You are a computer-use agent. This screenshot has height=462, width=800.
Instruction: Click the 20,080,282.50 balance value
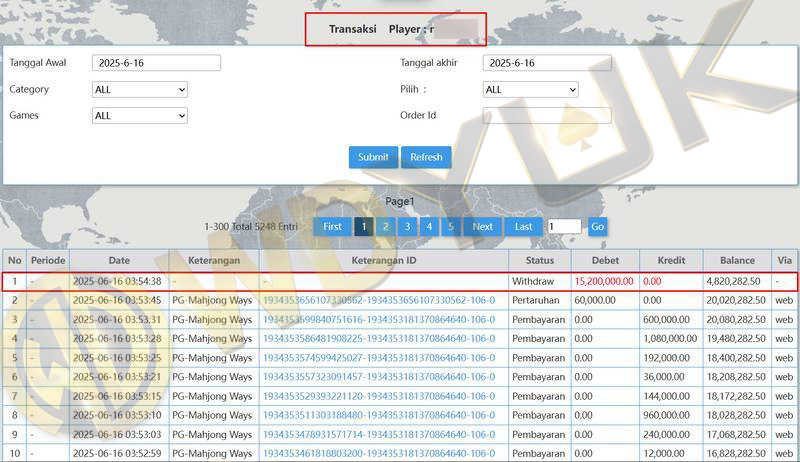(736, 320)
